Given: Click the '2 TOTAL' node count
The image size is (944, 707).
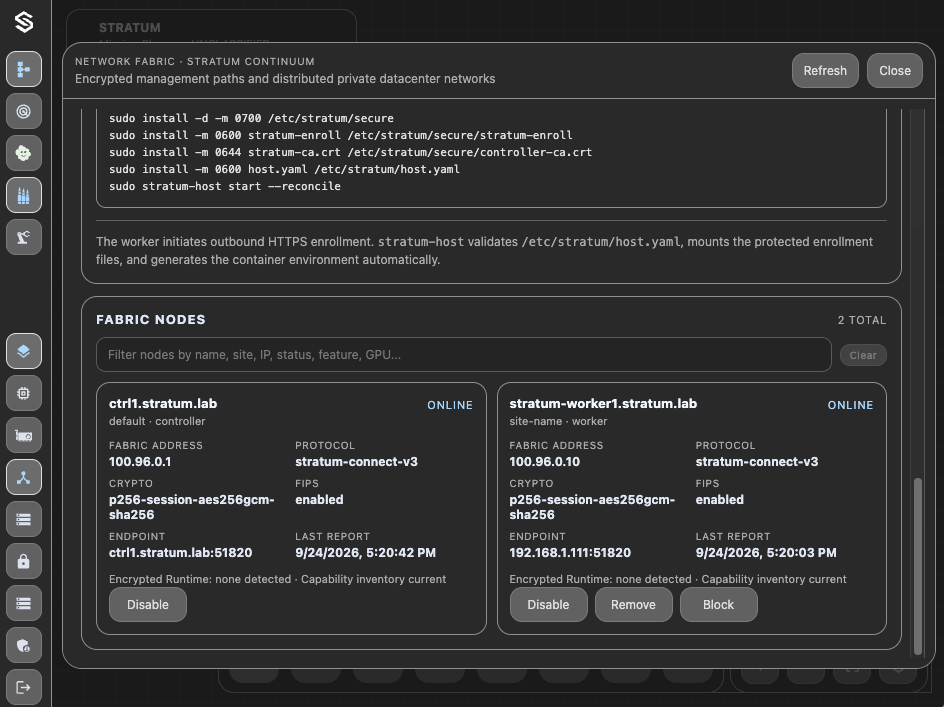Looking at the screenshot, I should click(x=862, y=320).
